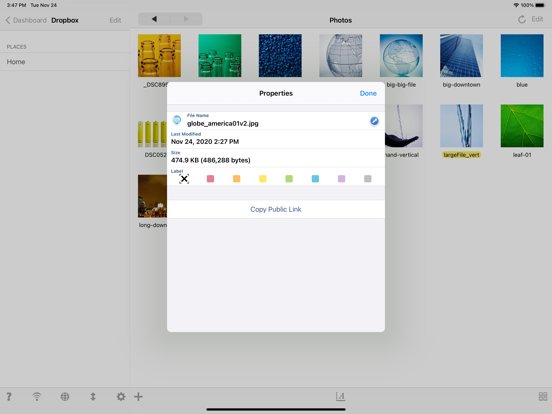Viewport: 552px width, 414px height.
Task: Click the size text 474.9 KB
Action: (x=211, y=161)
